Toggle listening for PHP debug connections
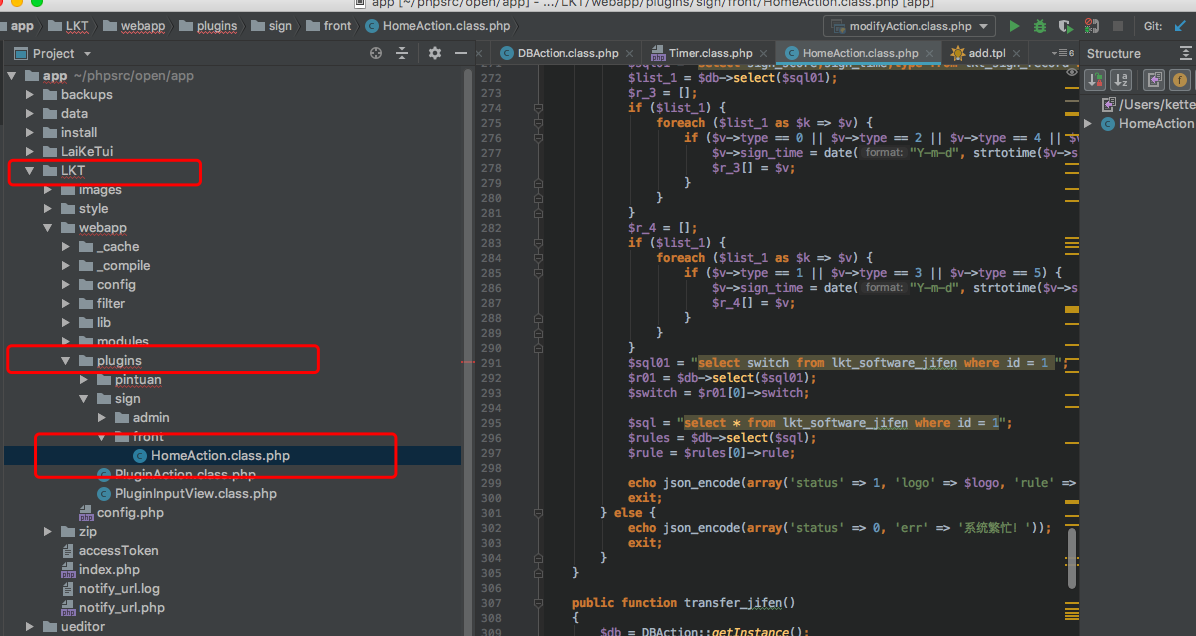This screenshot has height=636, width=1196. [1092, 26]
